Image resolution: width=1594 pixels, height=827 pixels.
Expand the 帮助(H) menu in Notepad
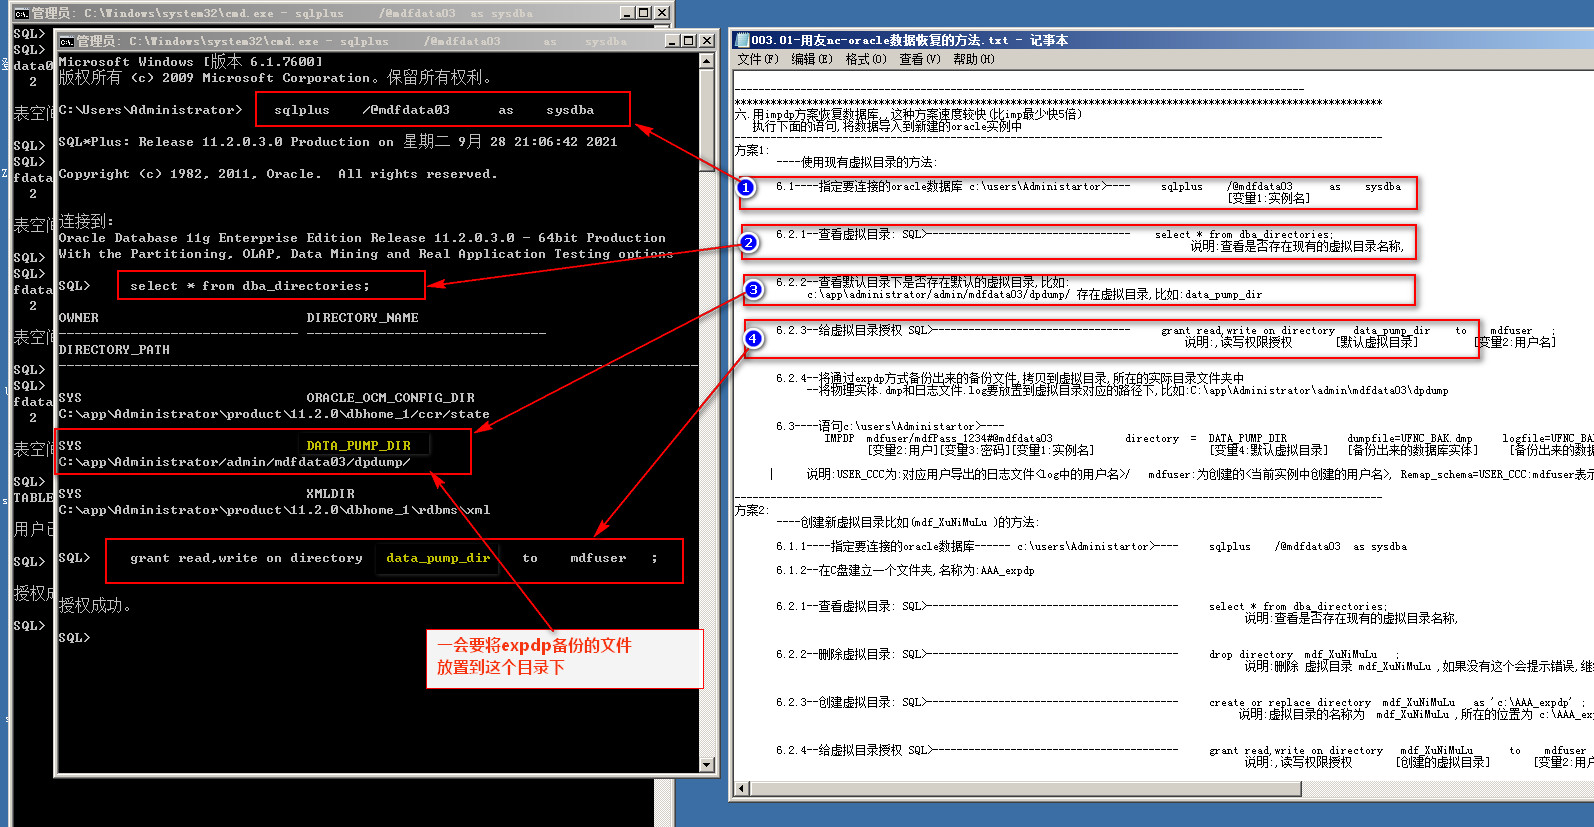973,59
